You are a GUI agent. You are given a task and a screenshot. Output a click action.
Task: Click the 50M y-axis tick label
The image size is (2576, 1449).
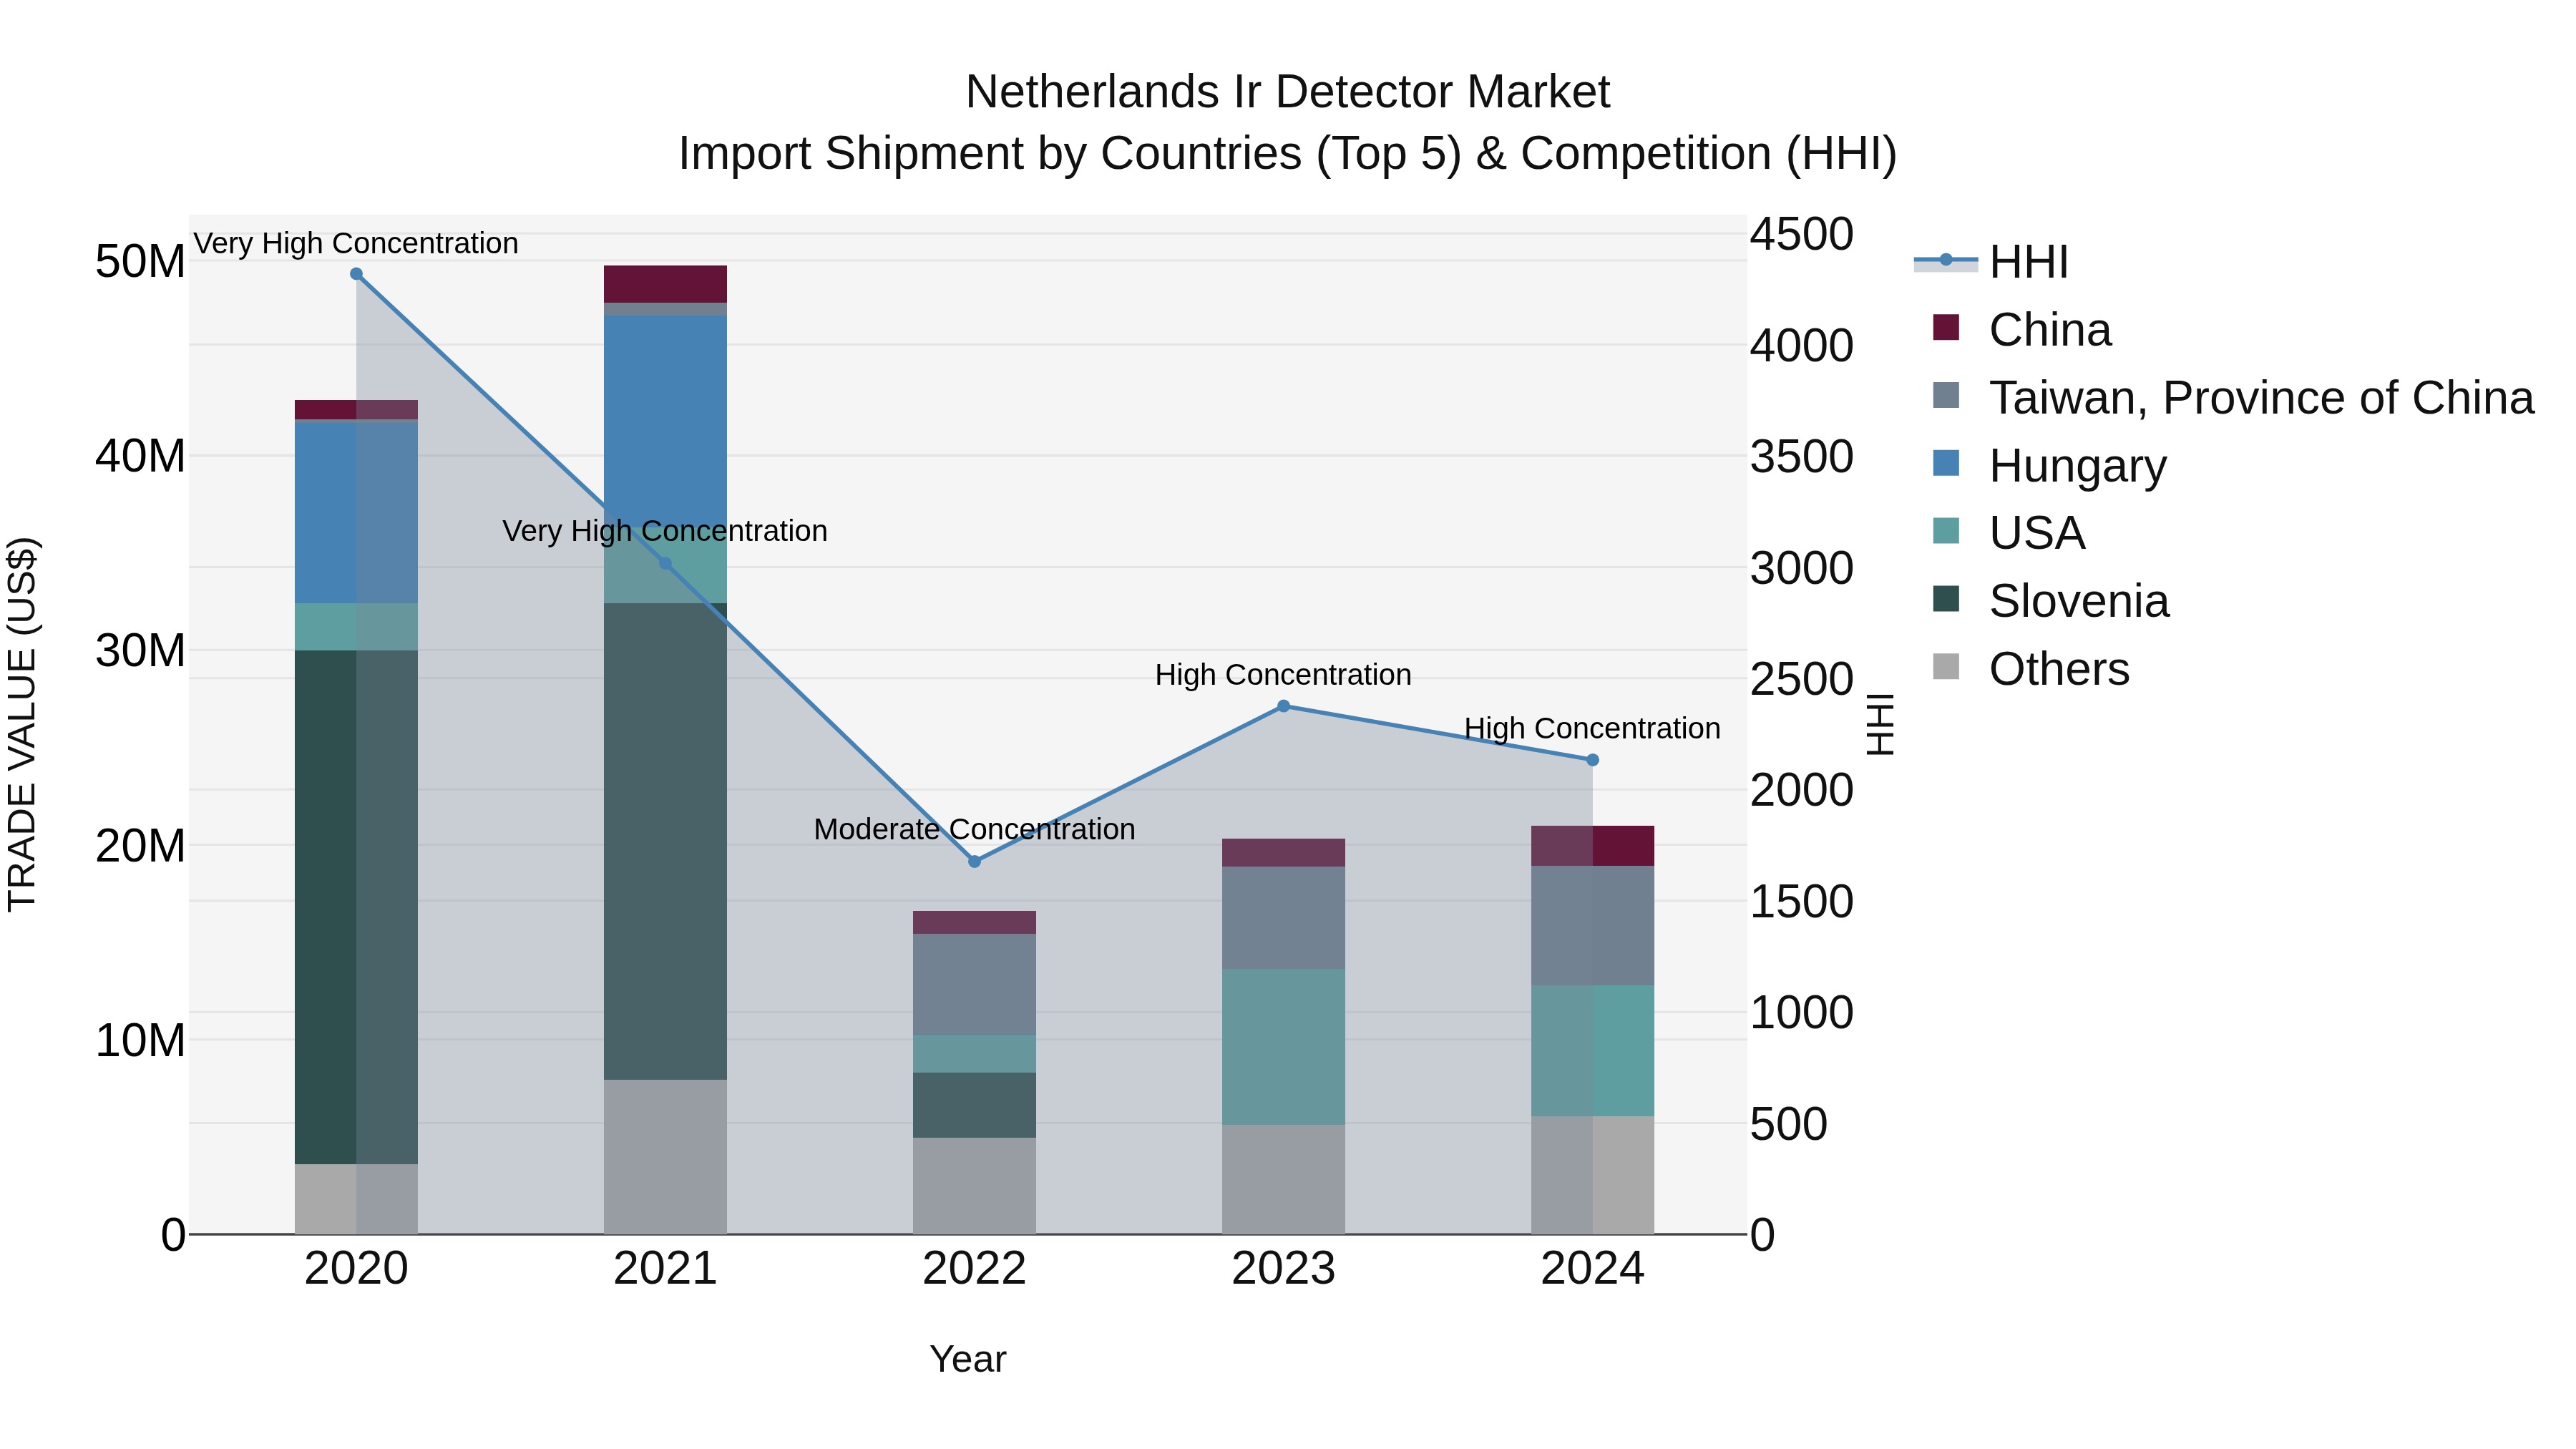[x=140, y=262]
